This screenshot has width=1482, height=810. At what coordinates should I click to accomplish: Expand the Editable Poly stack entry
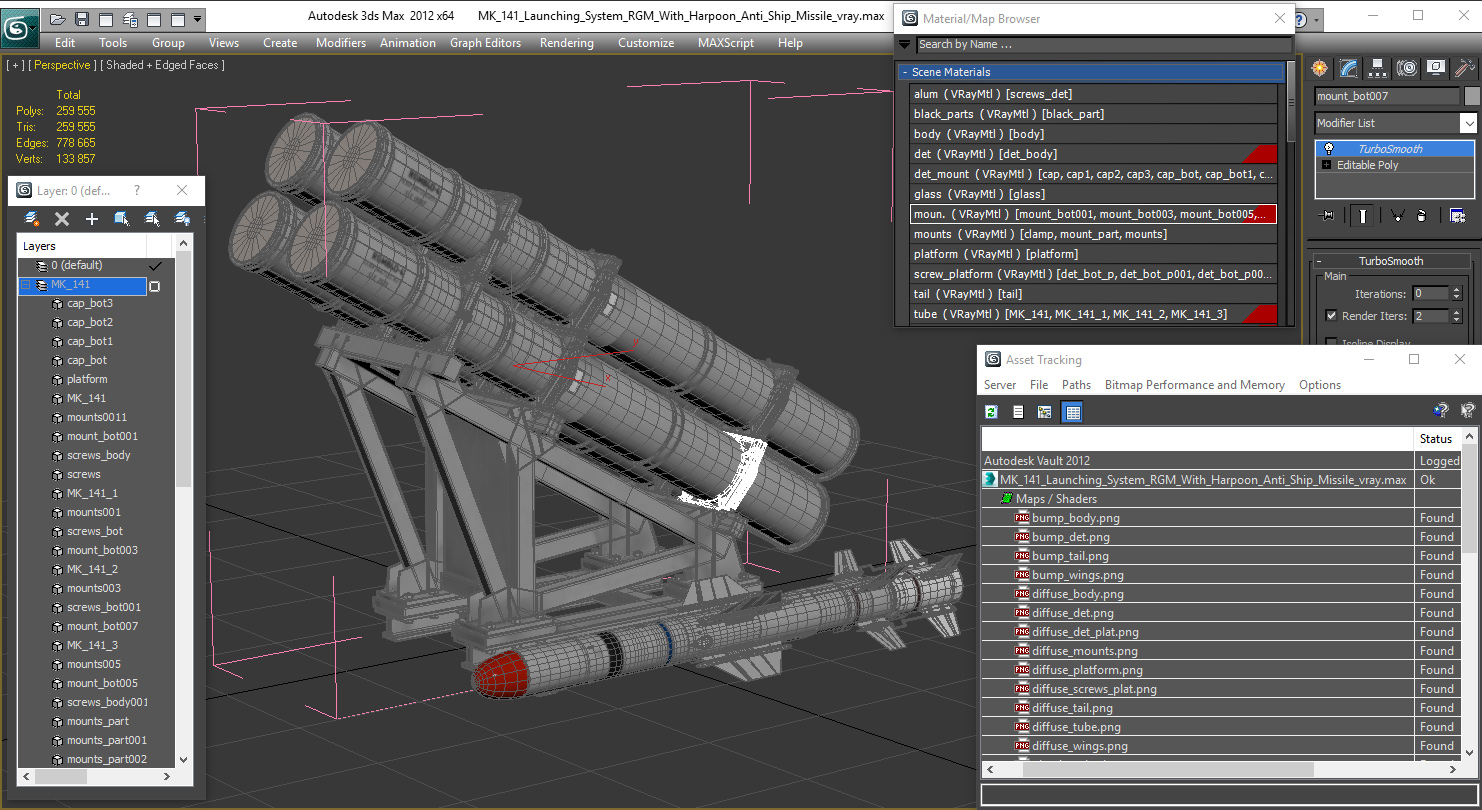tap(1327, 165)
